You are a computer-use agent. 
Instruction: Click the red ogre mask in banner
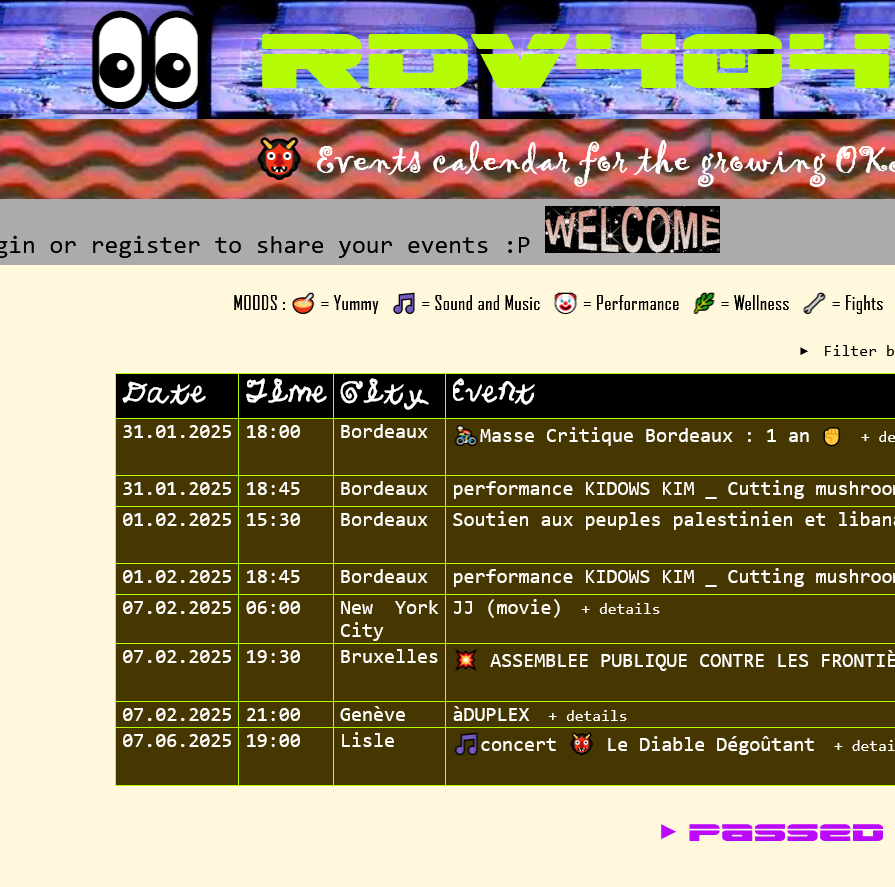point(279,158)
